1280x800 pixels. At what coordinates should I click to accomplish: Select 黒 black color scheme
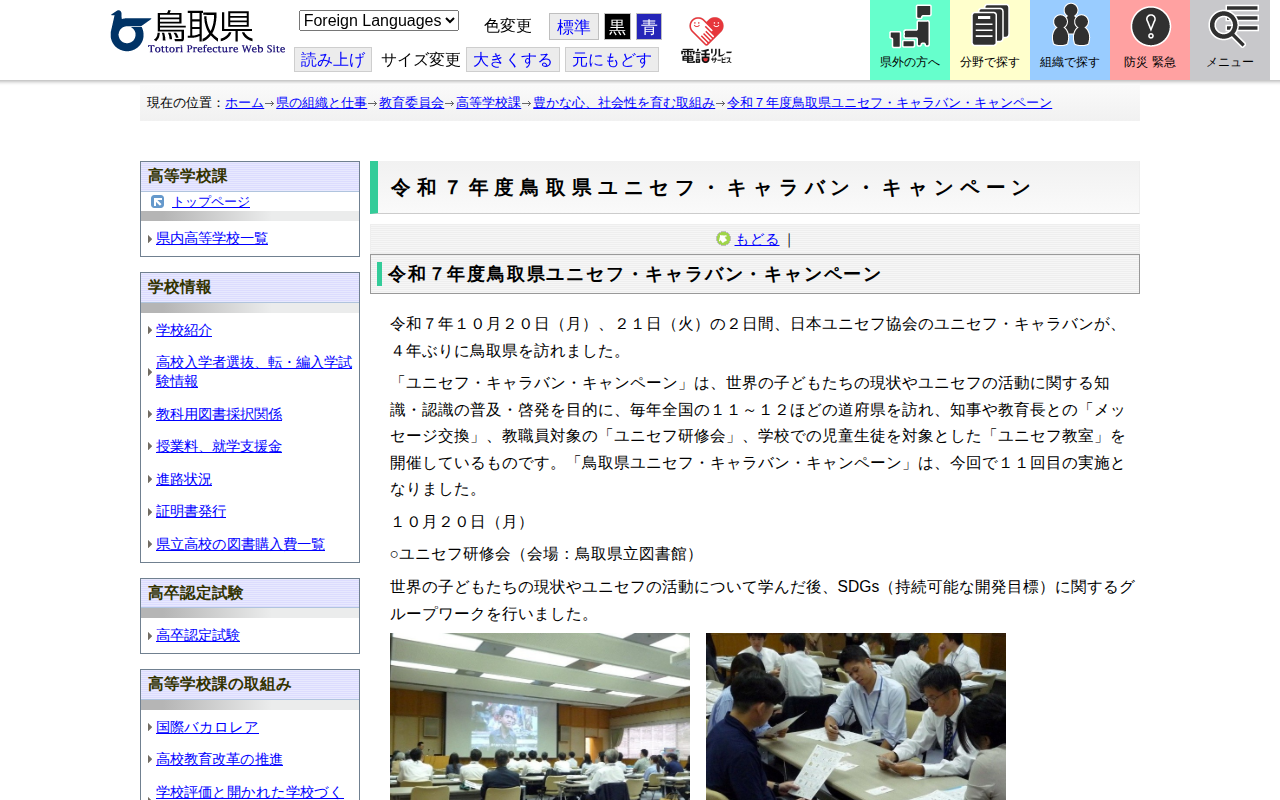618,27
